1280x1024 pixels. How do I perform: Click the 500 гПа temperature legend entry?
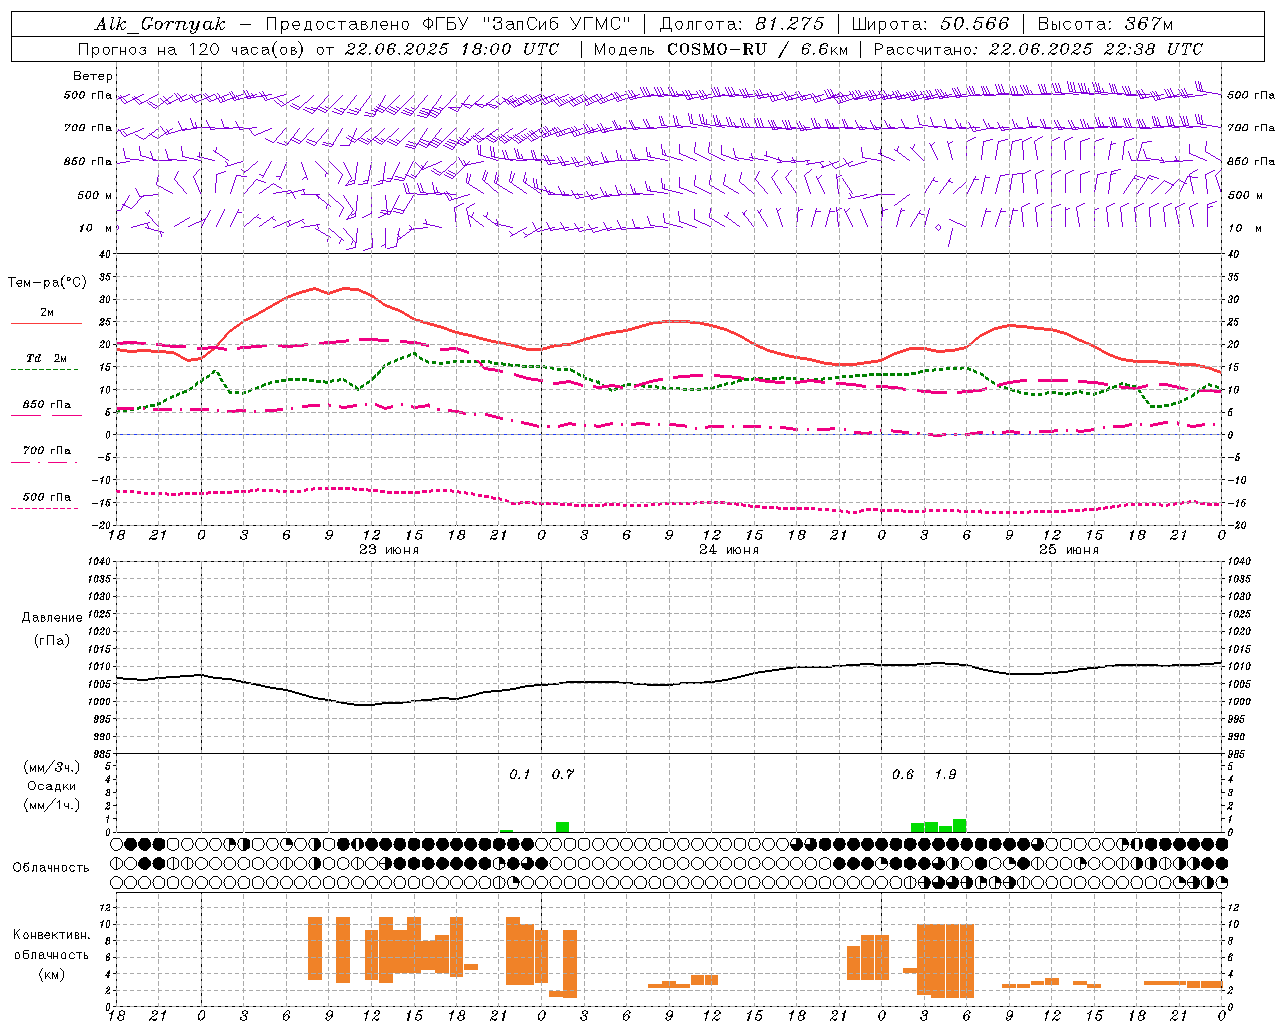click(x=47, y=497)
